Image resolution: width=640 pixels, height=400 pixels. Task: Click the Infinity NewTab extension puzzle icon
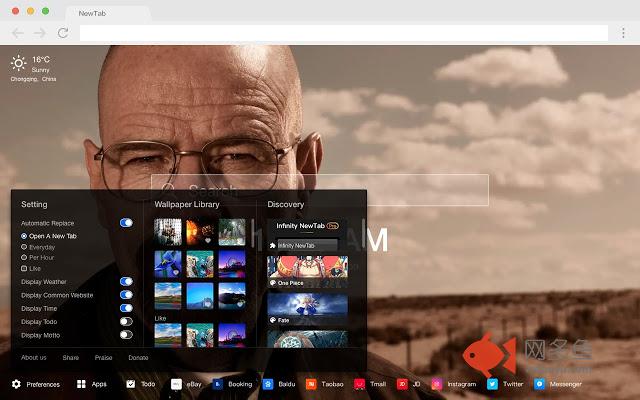[273, 245]
